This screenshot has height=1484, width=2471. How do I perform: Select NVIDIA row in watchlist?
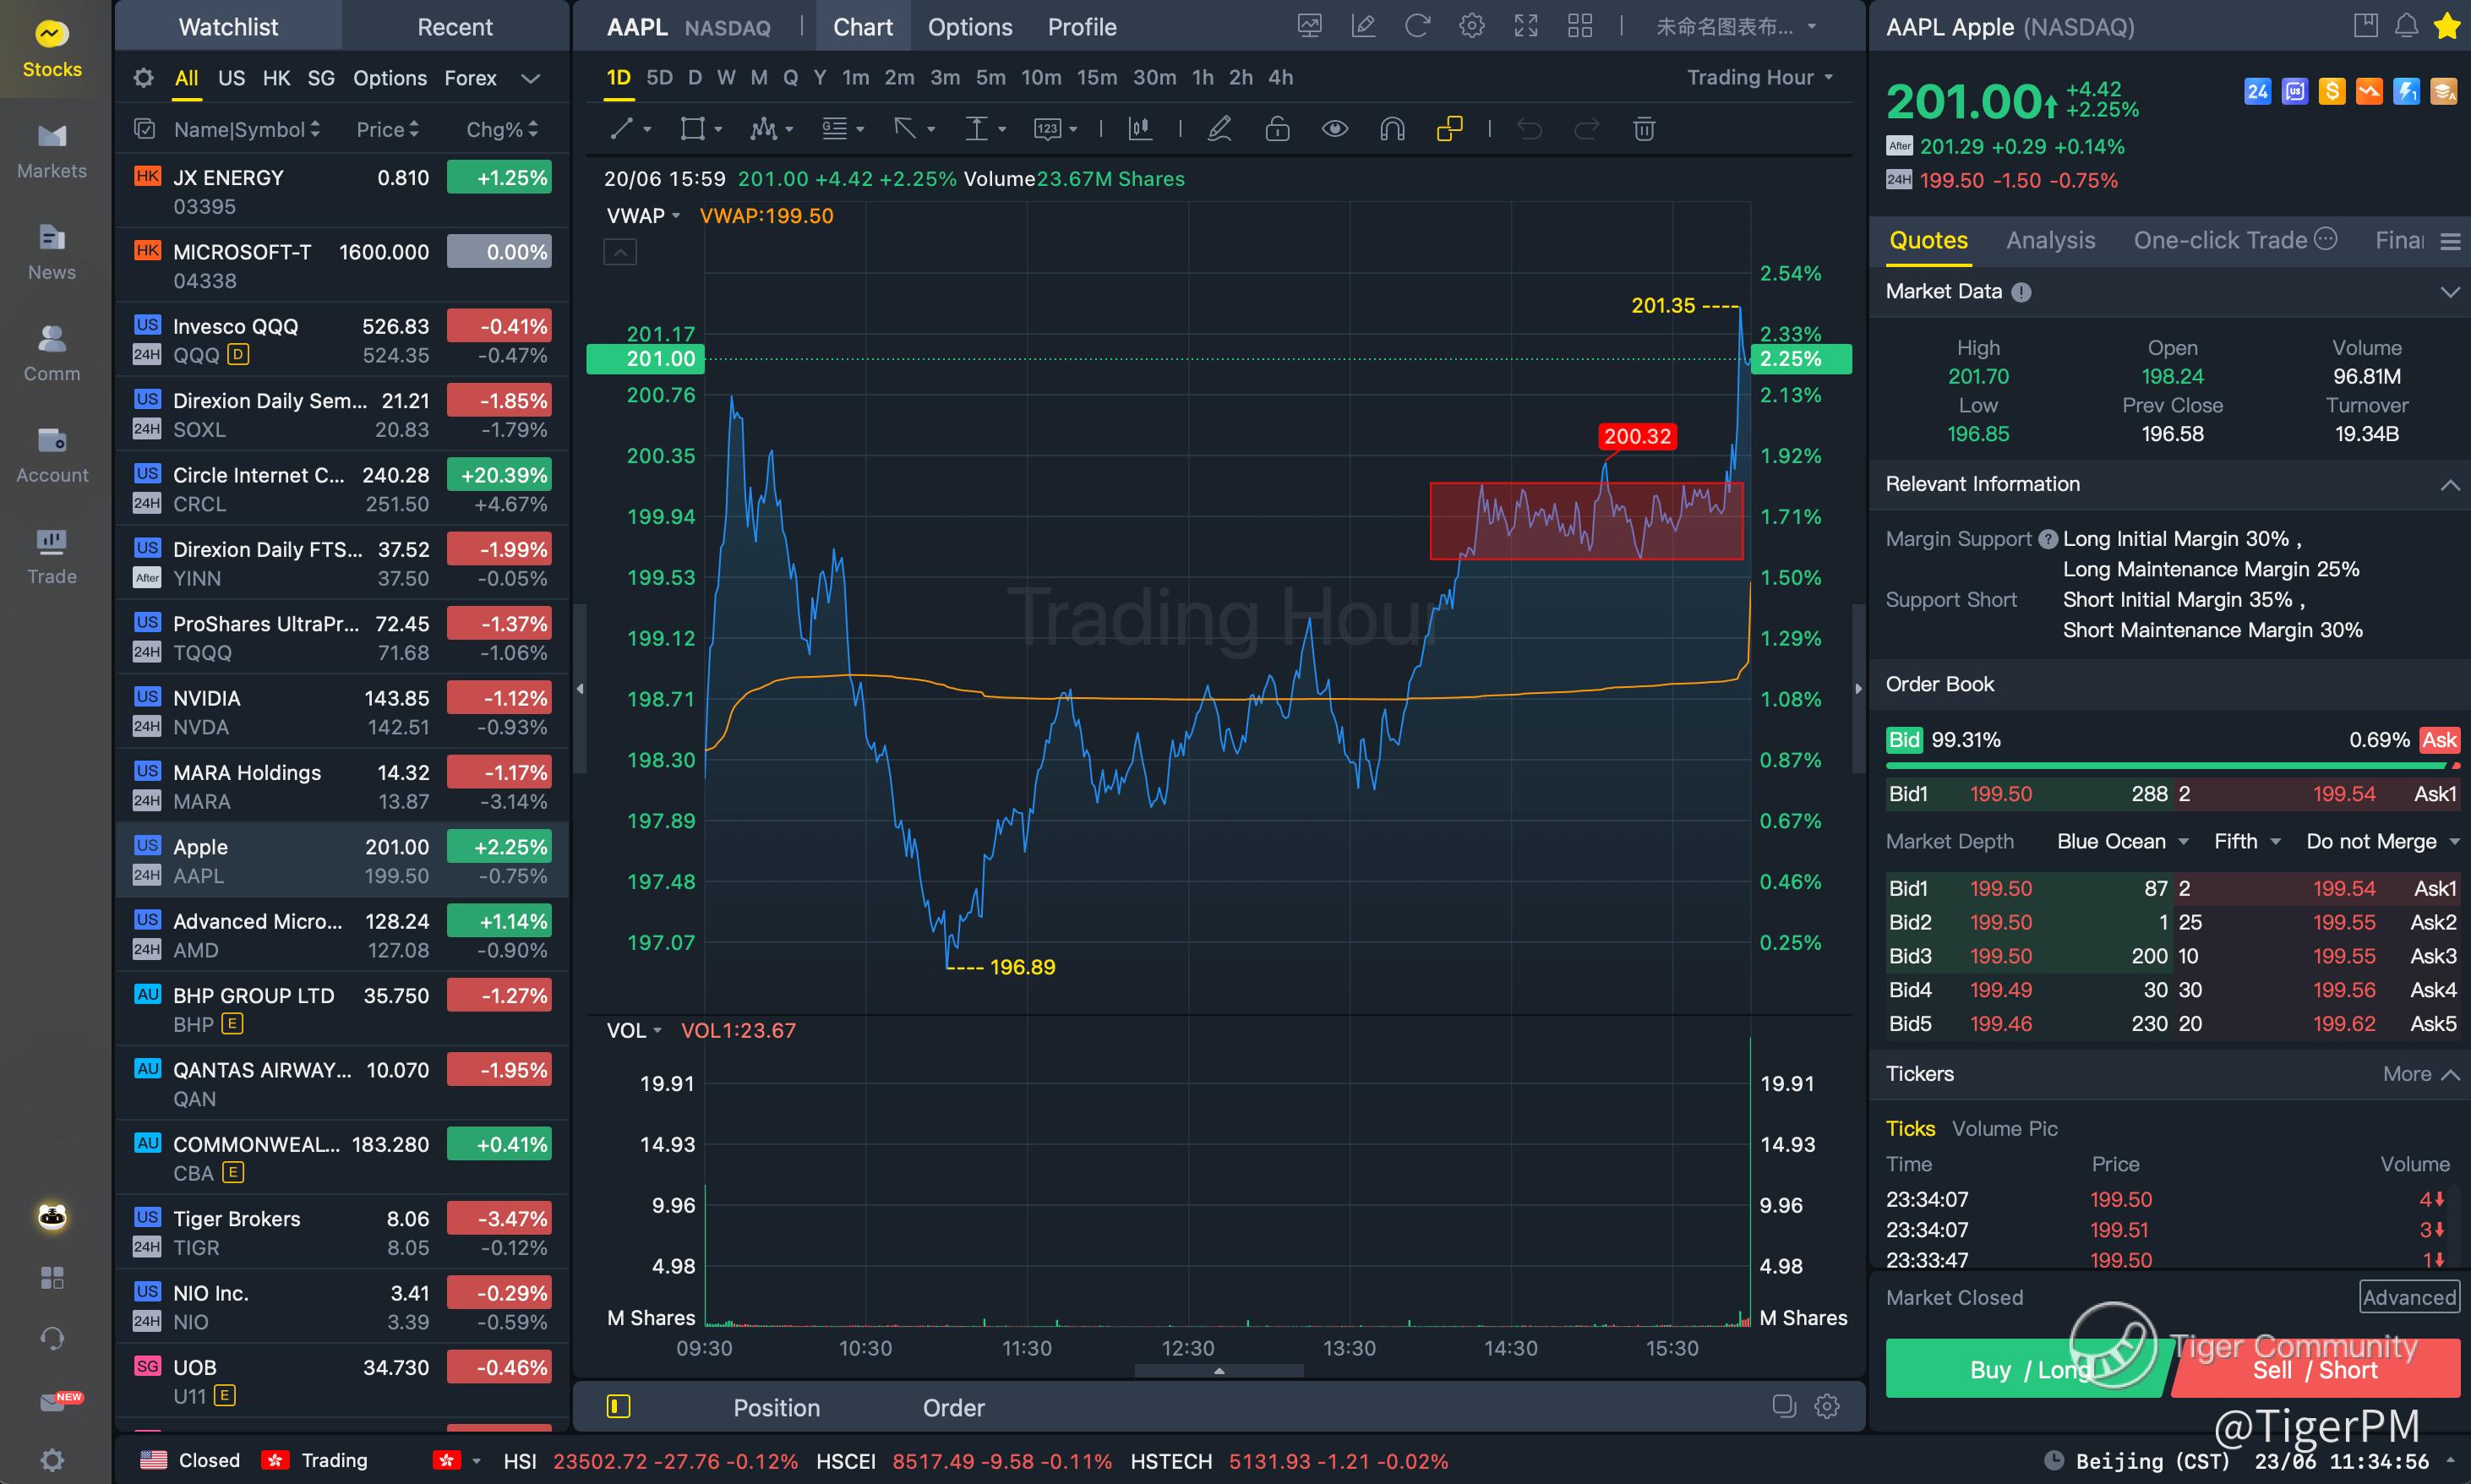[342, 712]
